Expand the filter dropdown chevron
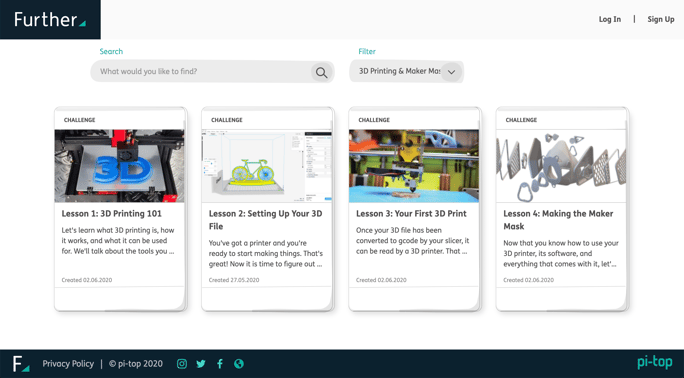 (x=451, y=72)
